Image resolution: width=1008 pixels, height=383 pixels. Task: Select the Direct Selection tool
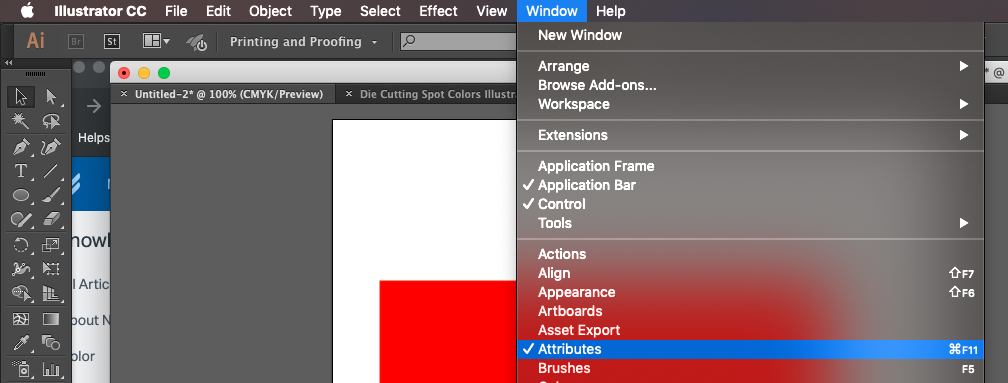pos(51,97)
